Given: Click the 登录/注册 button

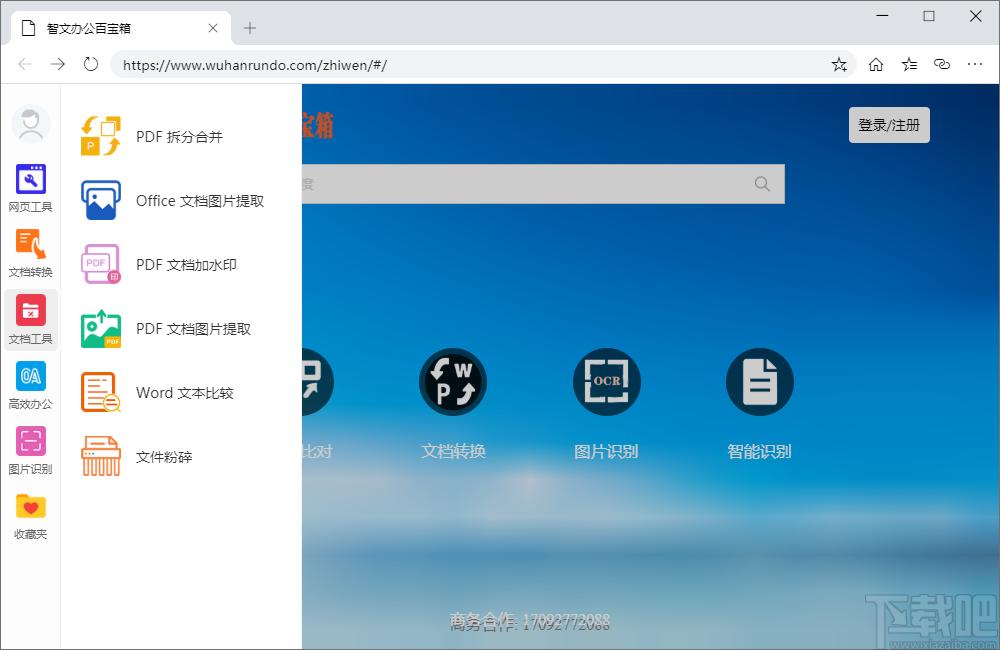Looking at the screenshot, I should pos(889,125).
